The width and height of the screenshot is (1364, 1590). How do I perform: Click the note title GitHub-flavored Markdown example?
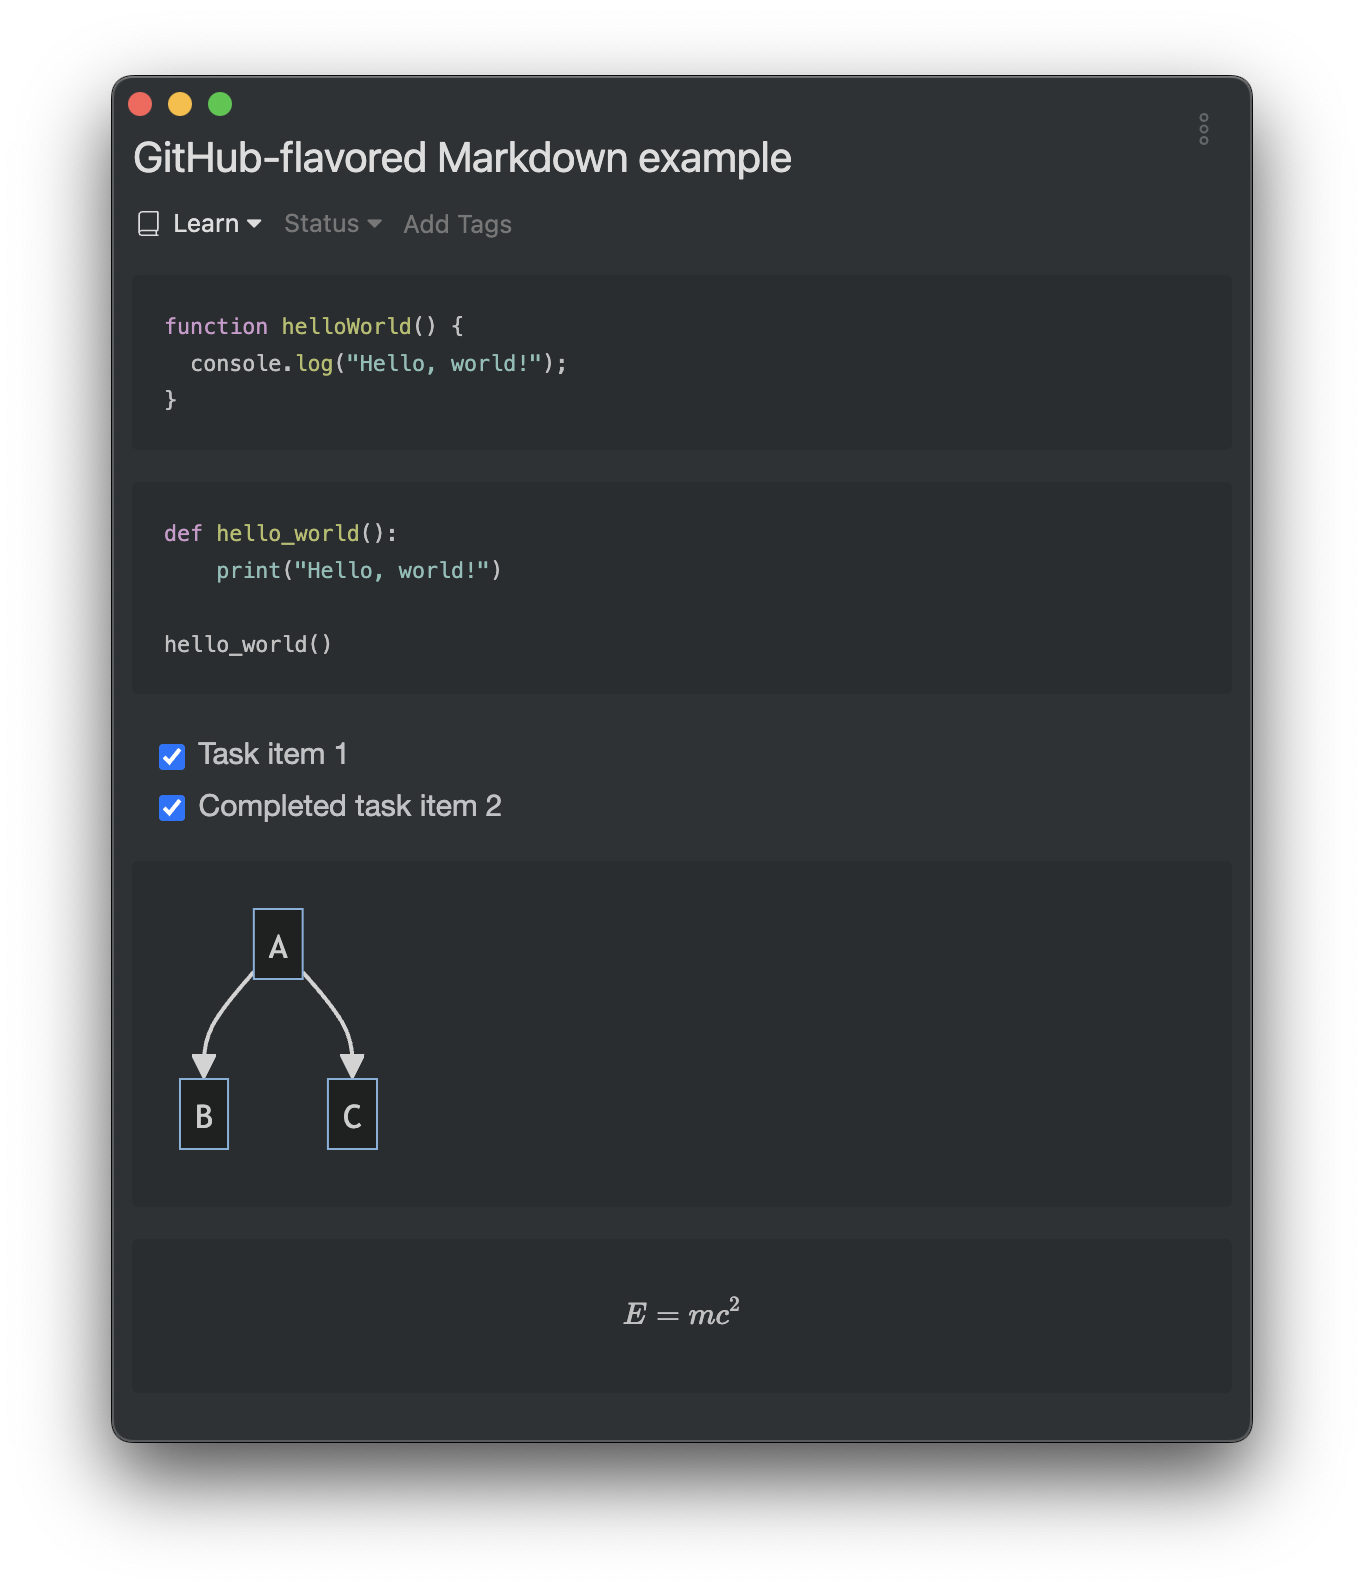coord(462,158)
